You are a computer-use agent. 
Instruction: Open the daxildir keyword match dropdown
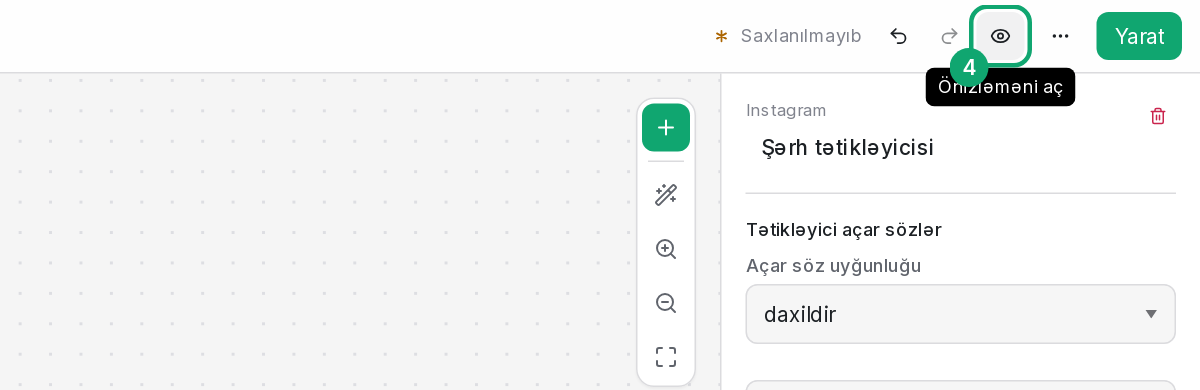960,314
